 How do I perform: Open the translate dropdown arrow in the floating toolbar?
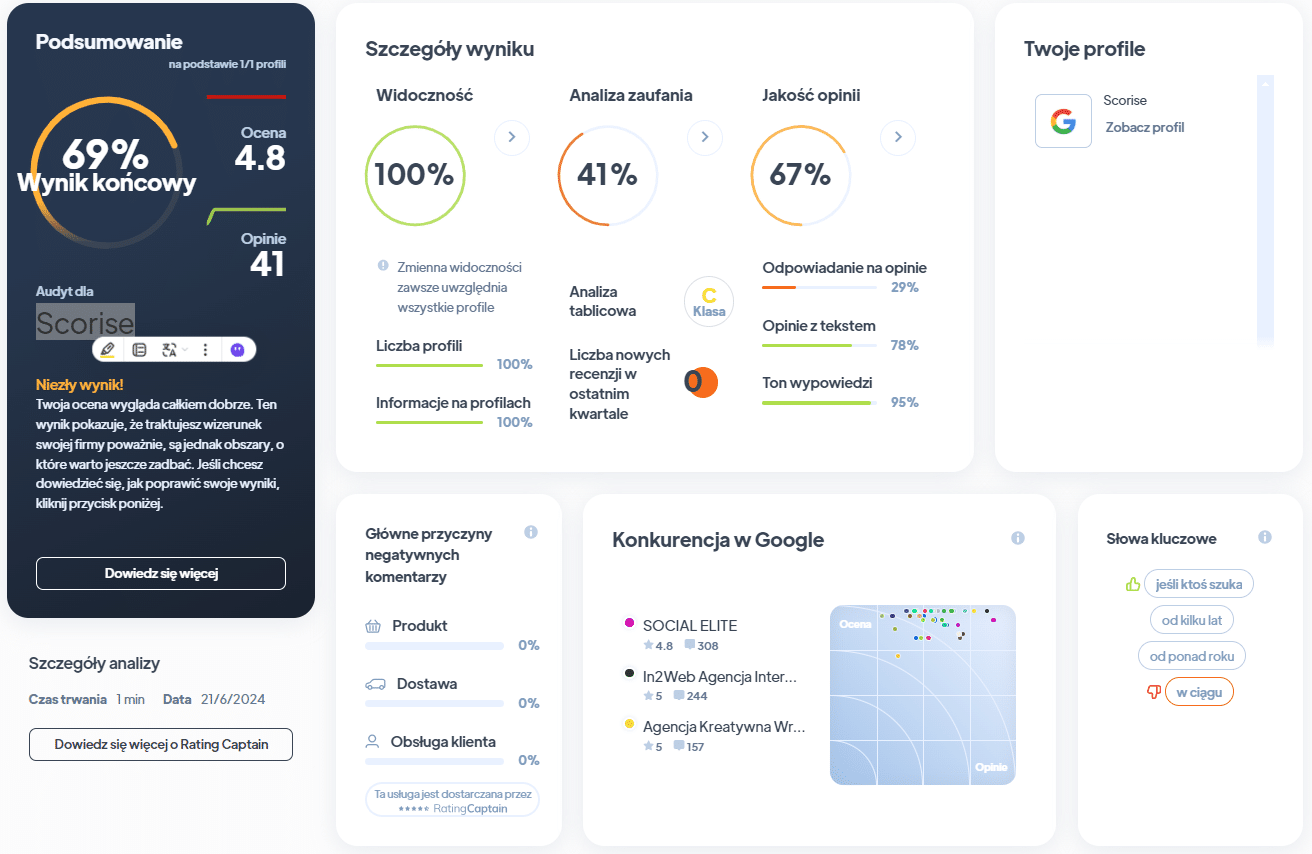coord(185,350)
